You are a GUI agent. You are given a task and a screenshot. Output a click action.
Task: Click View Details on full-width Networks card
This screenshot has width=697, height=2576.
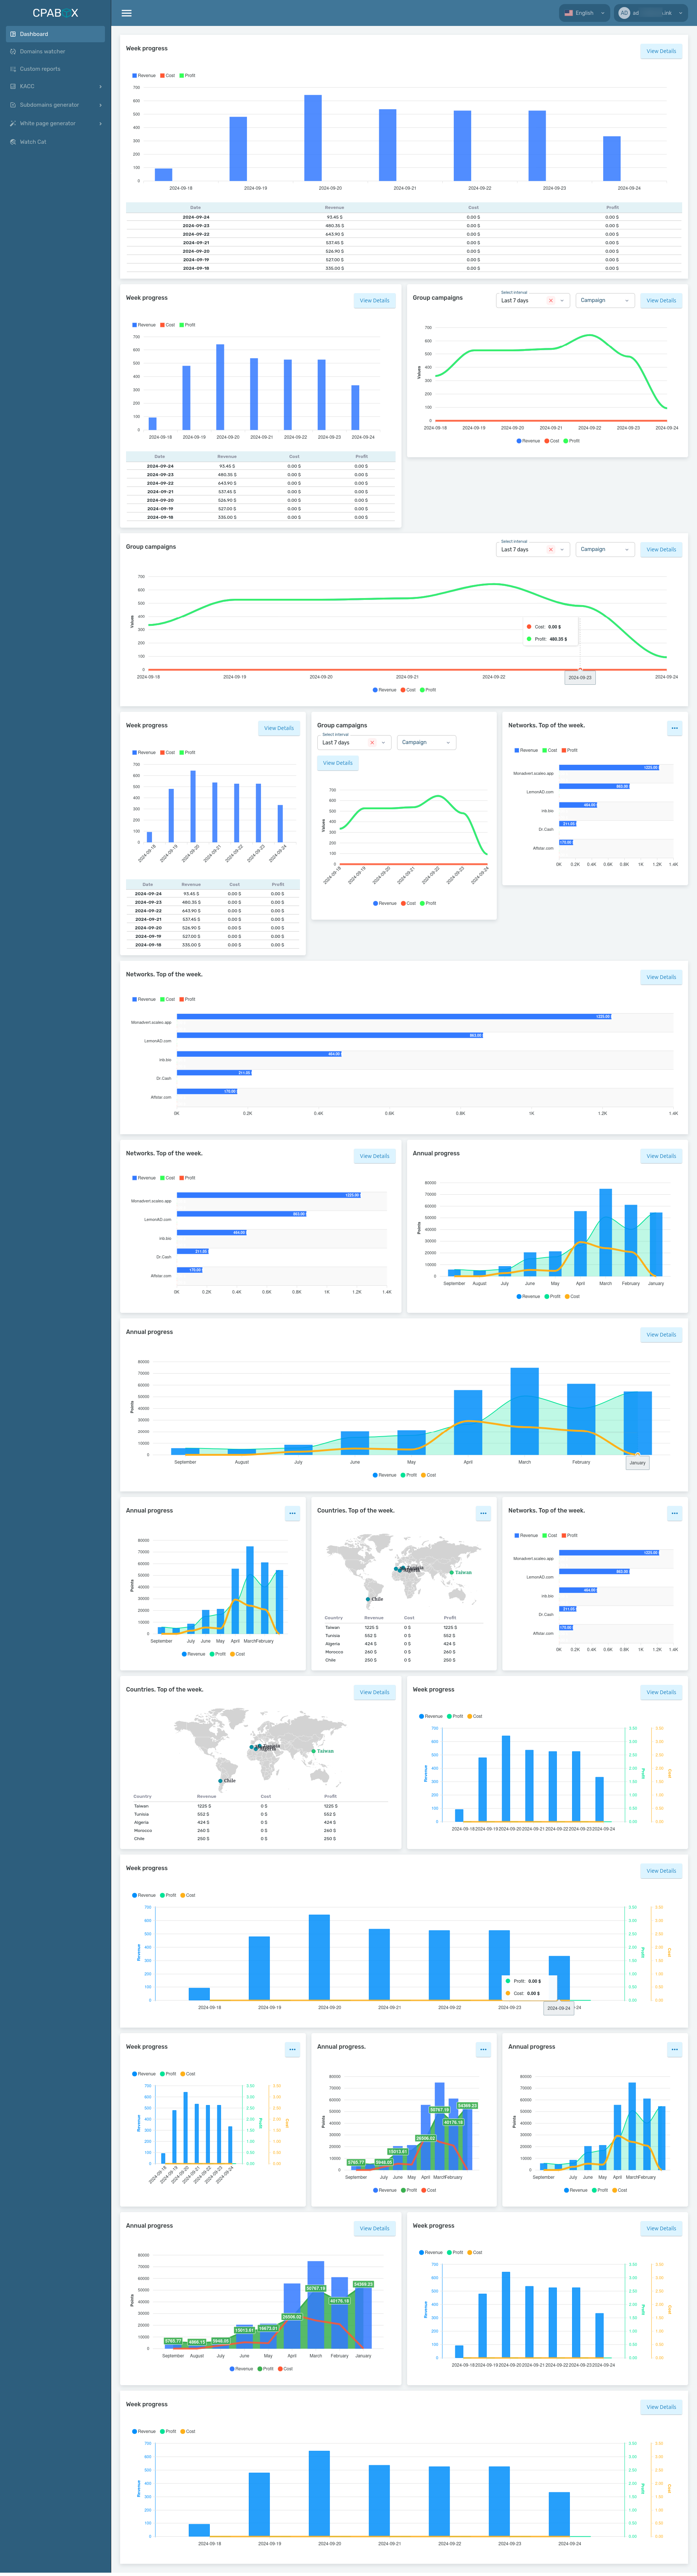click(661, 977)
